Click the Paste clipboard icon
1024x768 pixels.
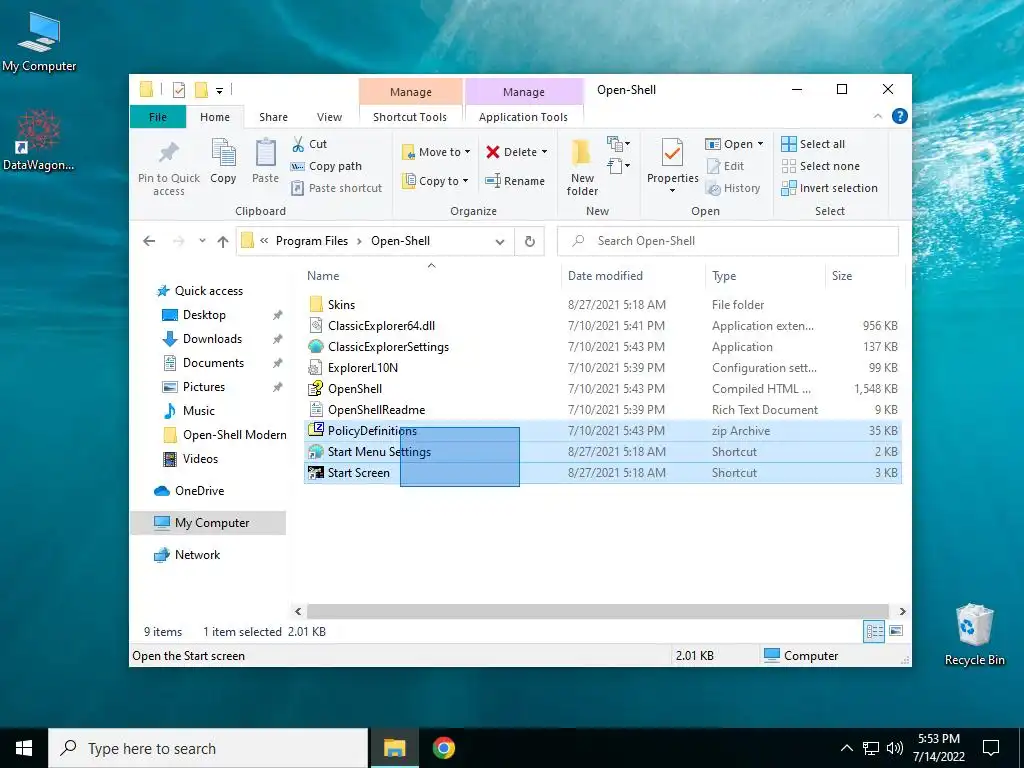click(x=265, y=152)
